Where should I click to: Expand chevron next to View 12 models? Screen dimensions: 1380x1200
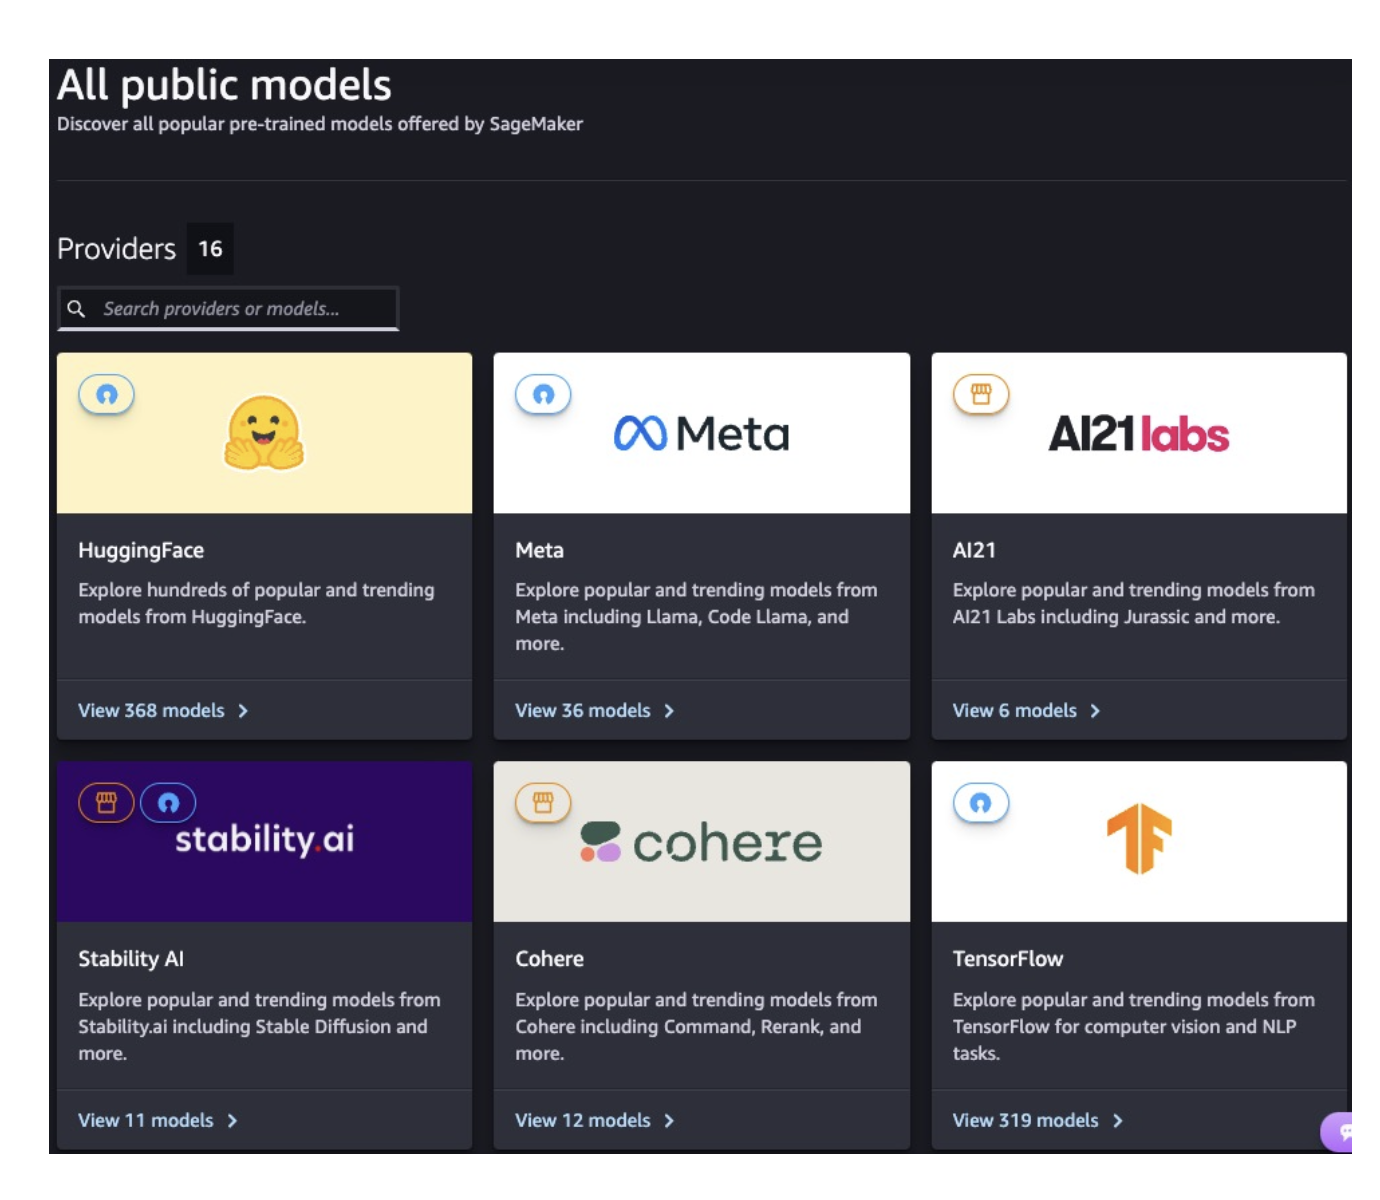tap(669, 1121)
